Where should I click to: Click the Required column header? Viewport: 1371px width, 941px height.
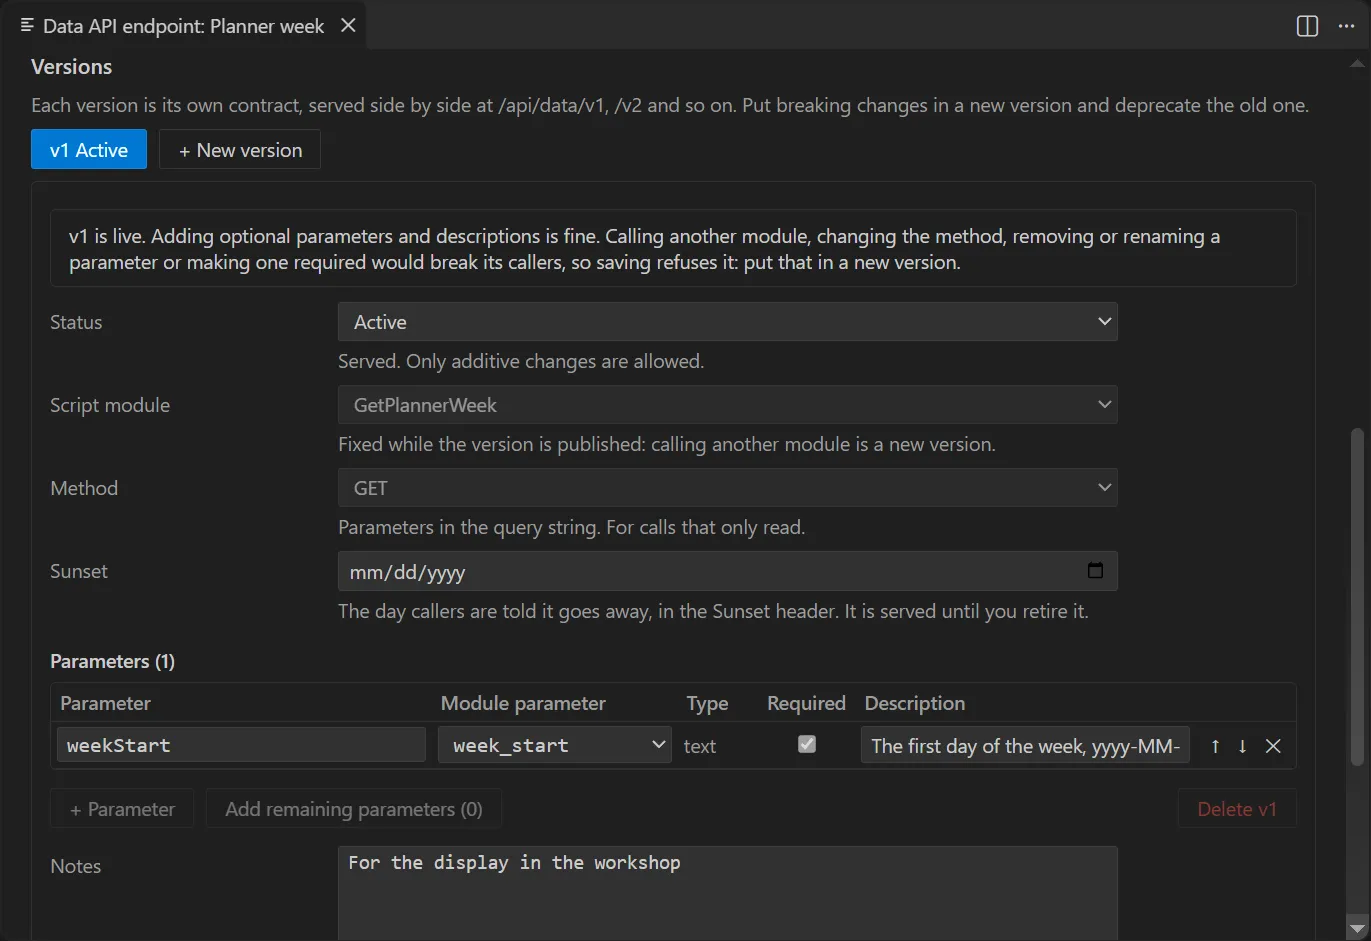806,703
